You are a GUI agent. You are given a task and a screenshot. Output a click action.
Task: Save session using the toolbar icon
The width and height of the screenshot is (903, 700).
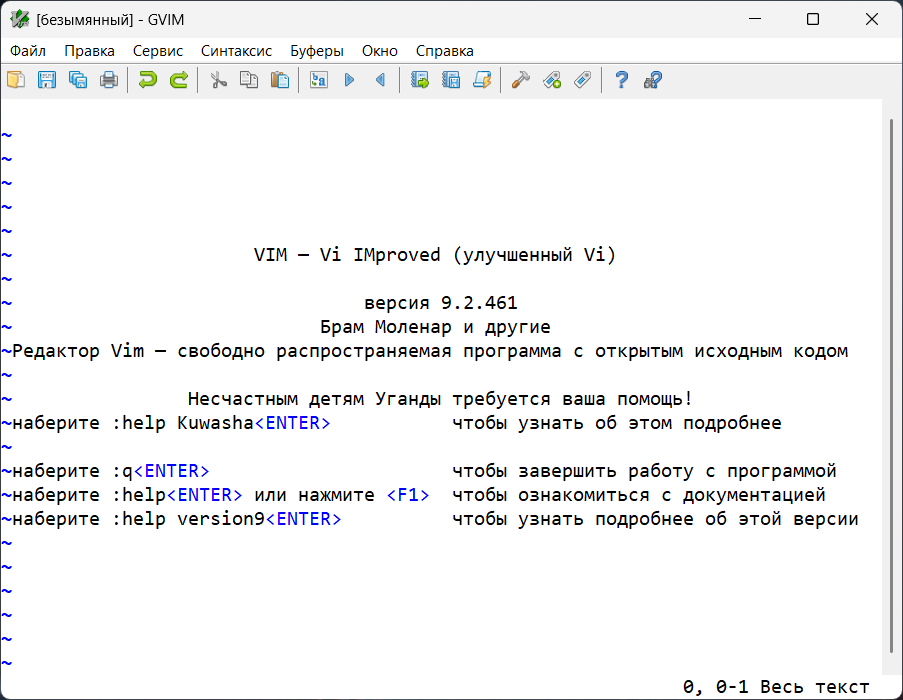(x=451, y=79)
